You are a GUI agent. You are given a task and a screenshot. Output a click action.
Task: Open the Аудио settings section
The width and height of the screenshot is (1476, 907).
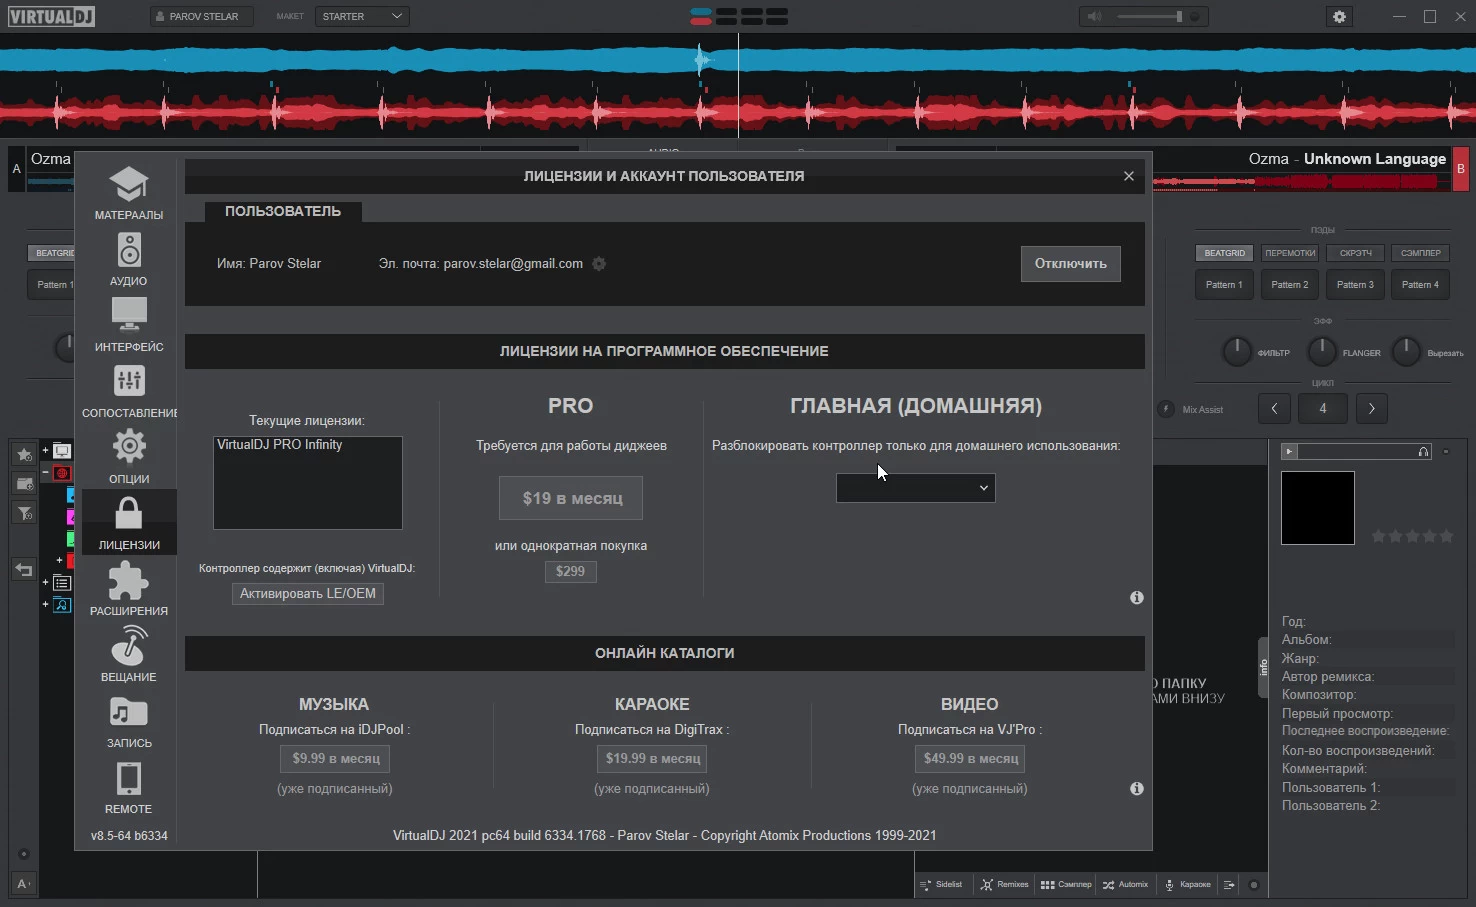[x=128, y=259]
